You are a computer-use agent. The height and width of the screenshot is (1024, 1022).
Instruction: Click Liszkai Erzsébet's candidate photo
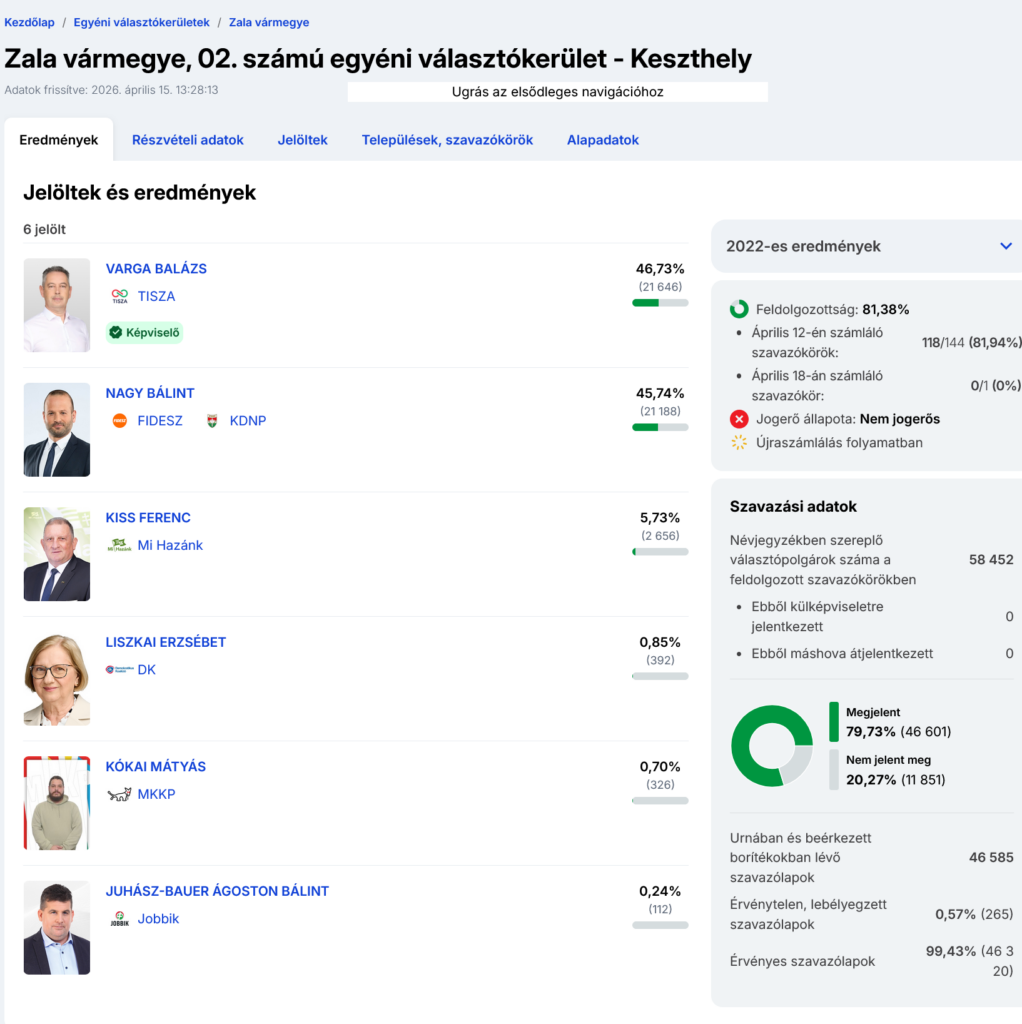pyautogui.click(x=57, y=680)
